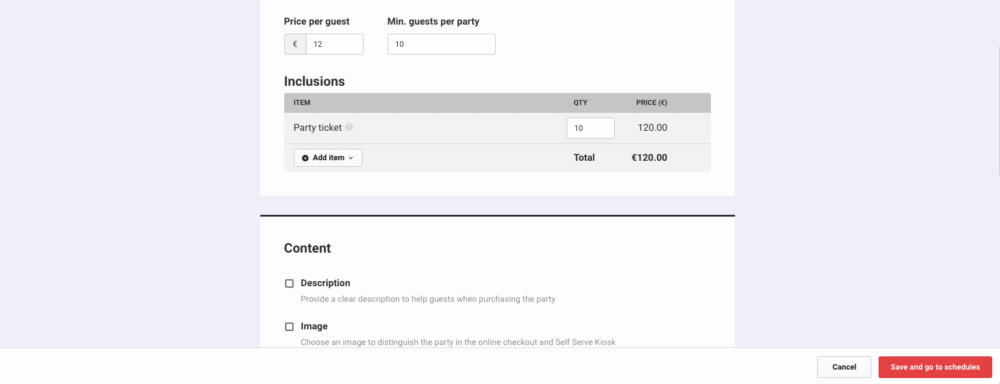Click the ITEM column header

(302, 103)
